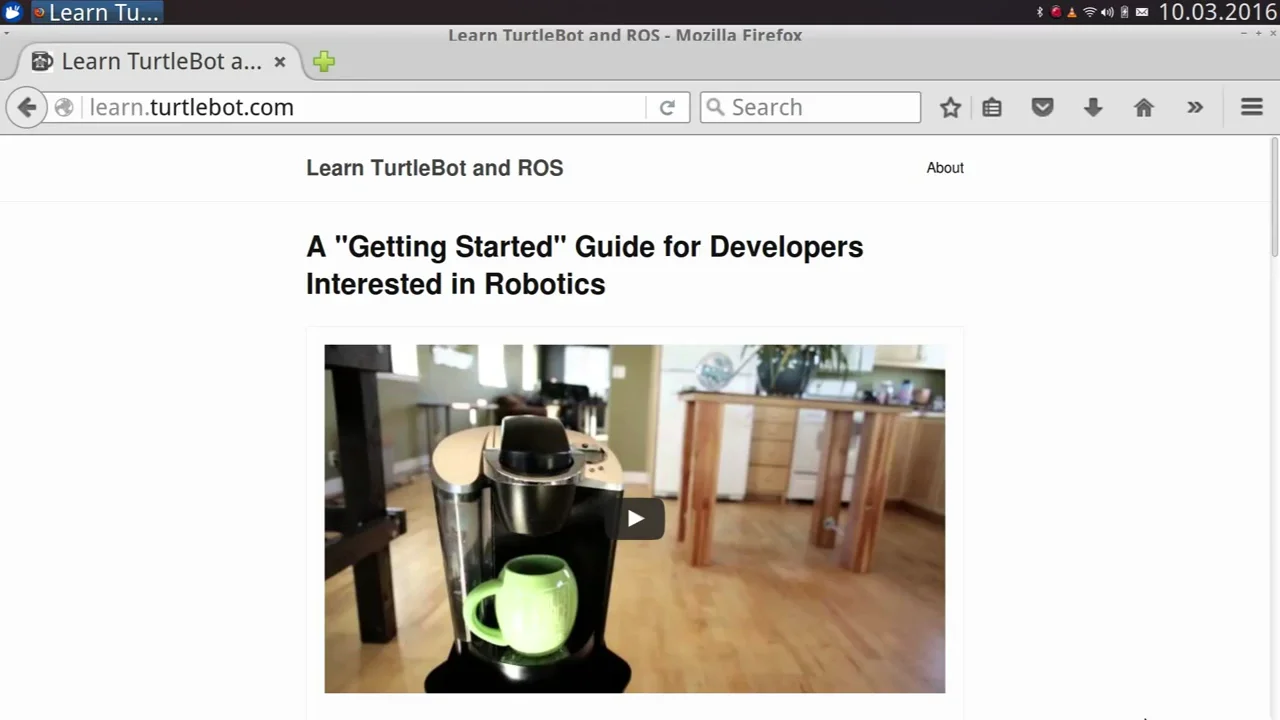The width and height of the screenshot is (1280, 720).
Task: Play the coffee machine video
Action: (x=635, y=518)
